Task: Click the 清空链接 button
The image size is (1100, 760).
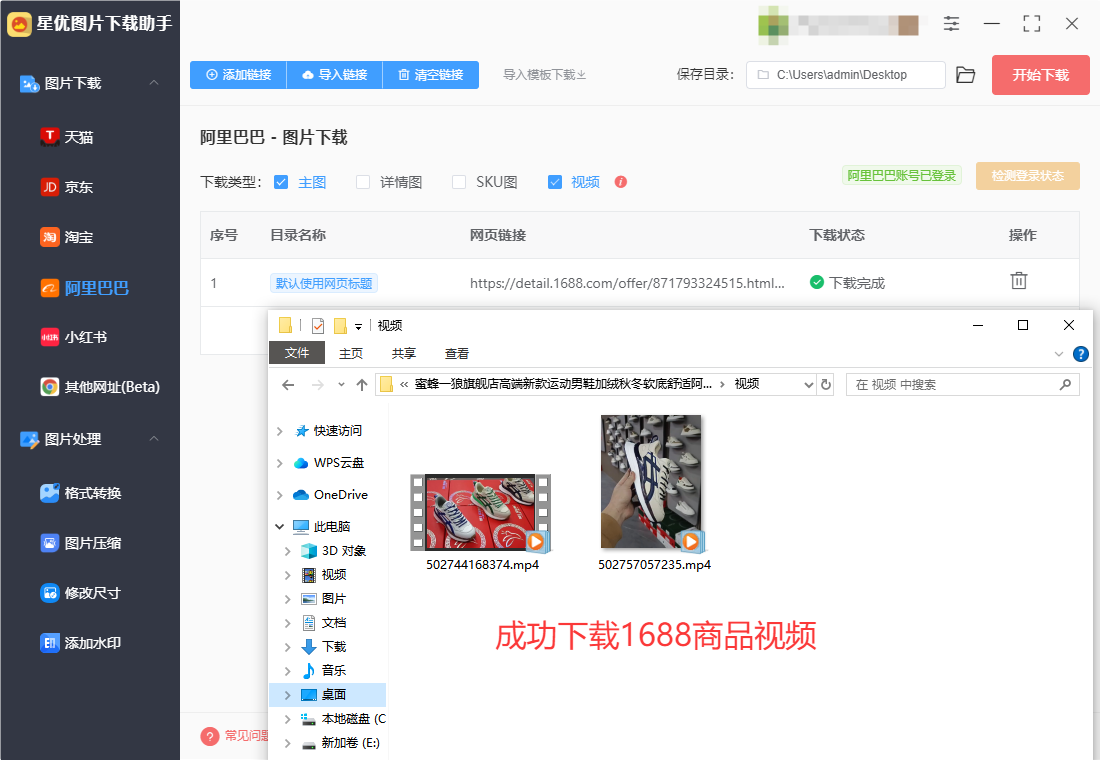Action: coord(431,74)
